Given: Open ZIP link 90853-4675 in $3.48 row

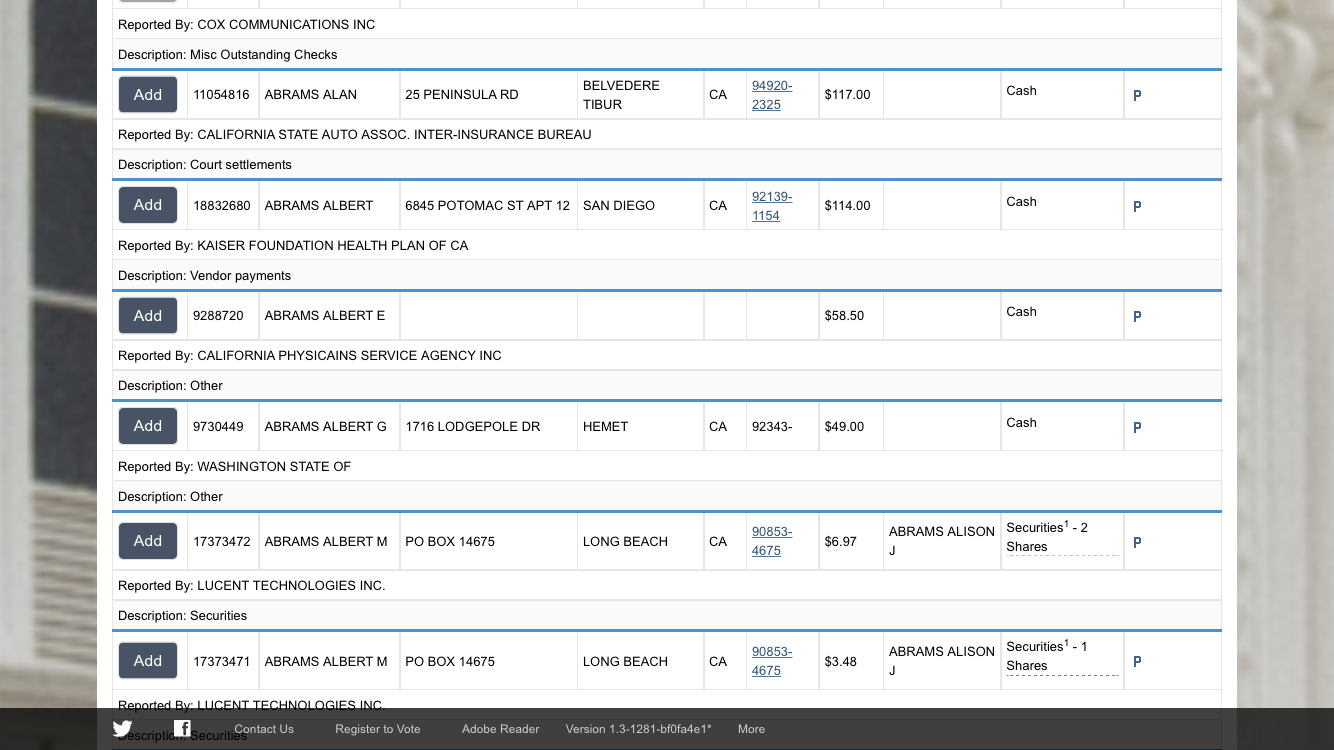Looking at the screenshot, I should [772, 661].
